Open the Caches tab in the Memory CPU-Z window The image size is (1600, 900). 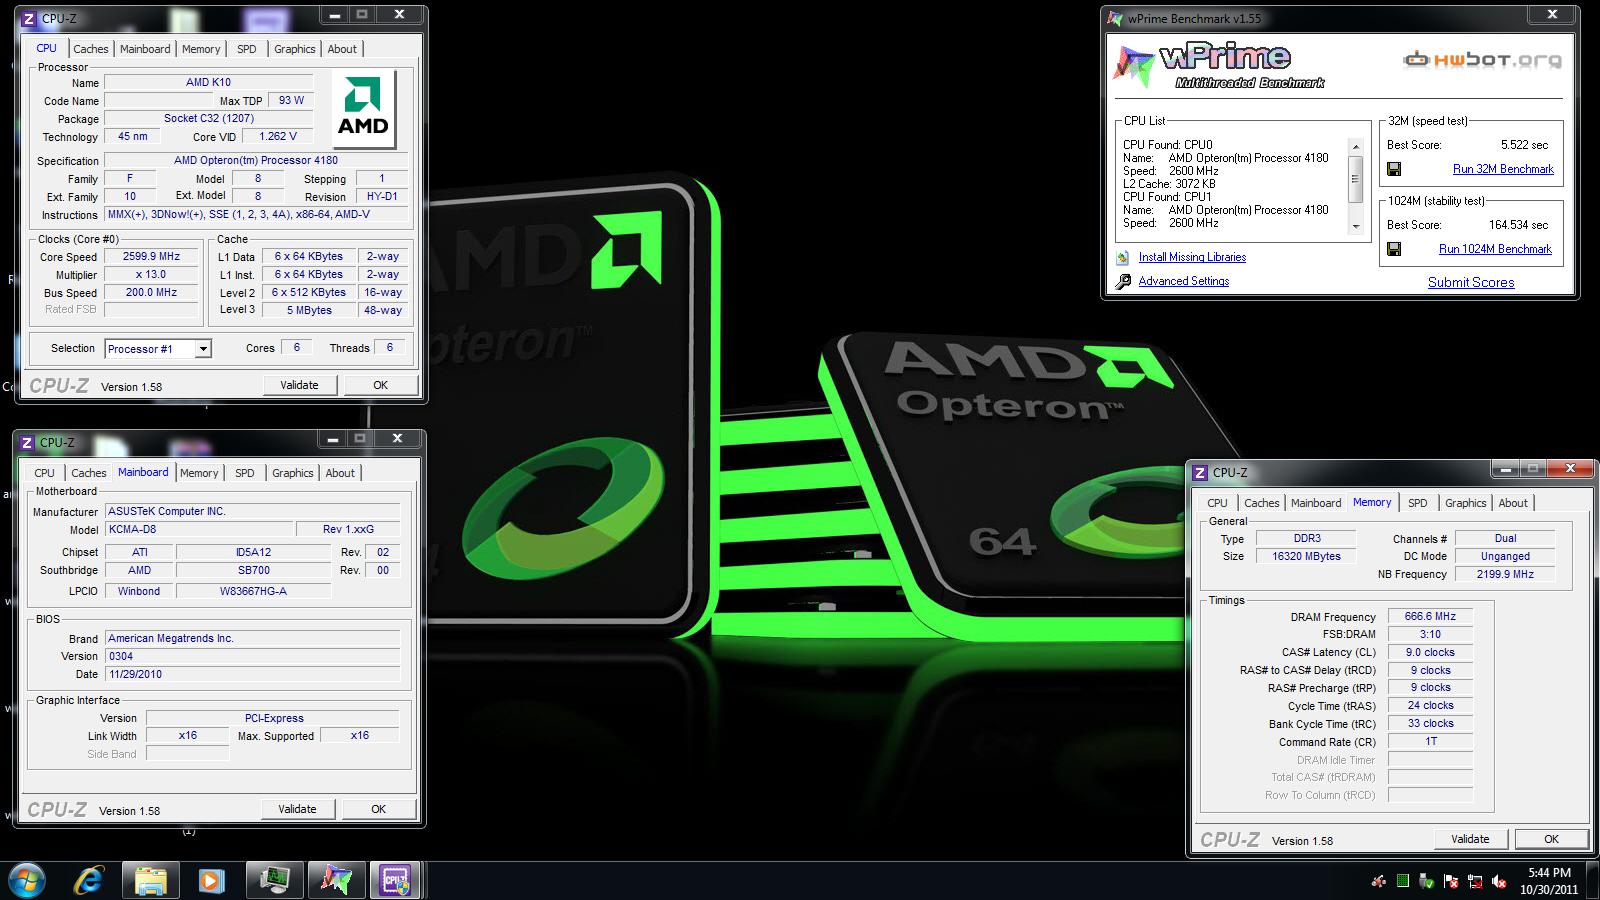click(1262, 503)
